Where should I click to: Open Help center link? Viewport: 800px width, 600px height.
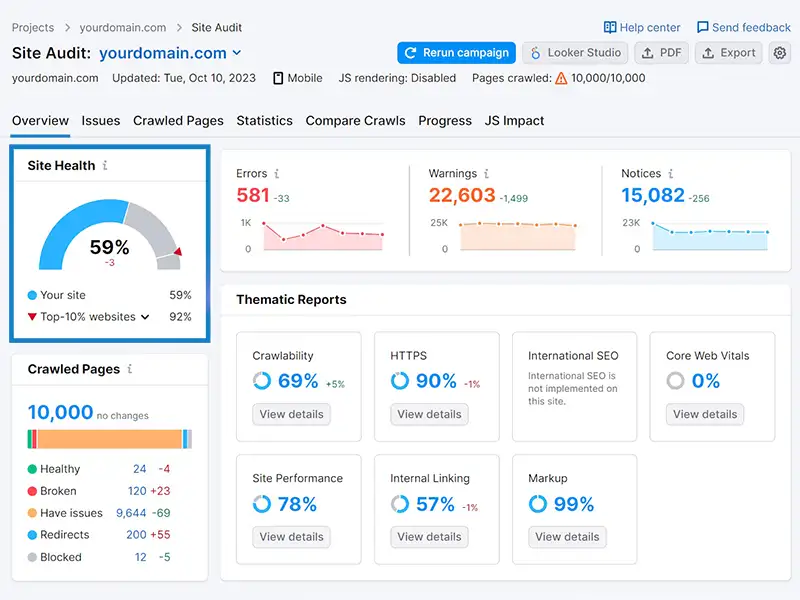tap(642, 28)
